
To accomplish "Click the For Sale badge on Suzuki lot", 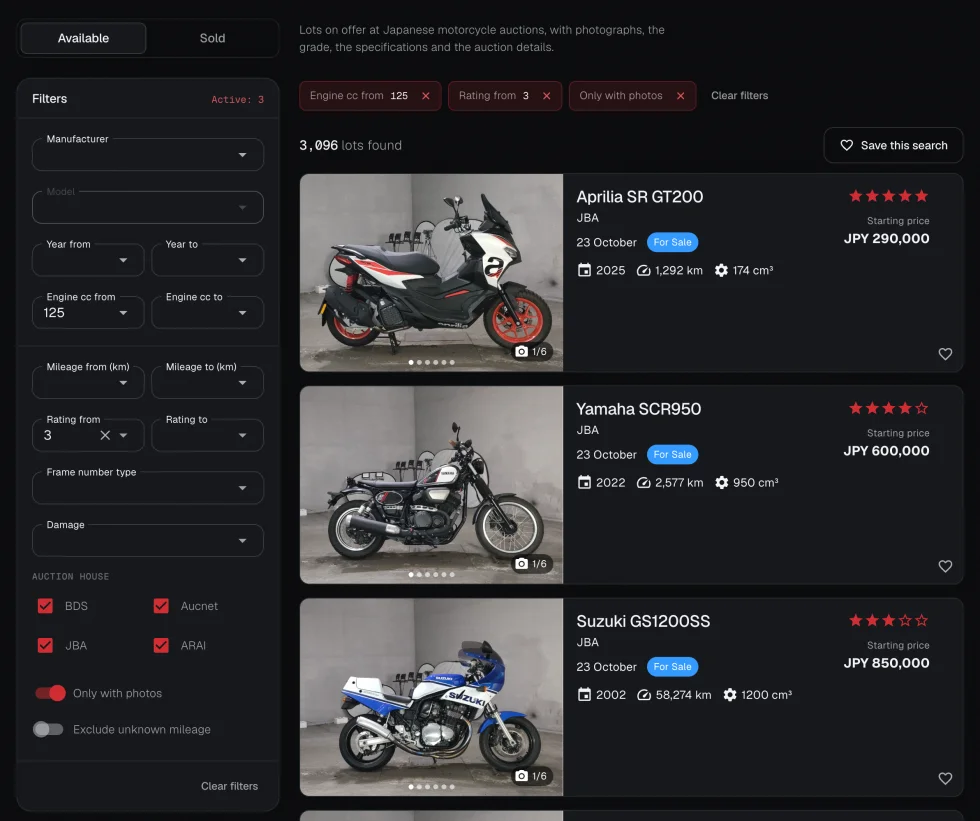I will coord(672,667).
